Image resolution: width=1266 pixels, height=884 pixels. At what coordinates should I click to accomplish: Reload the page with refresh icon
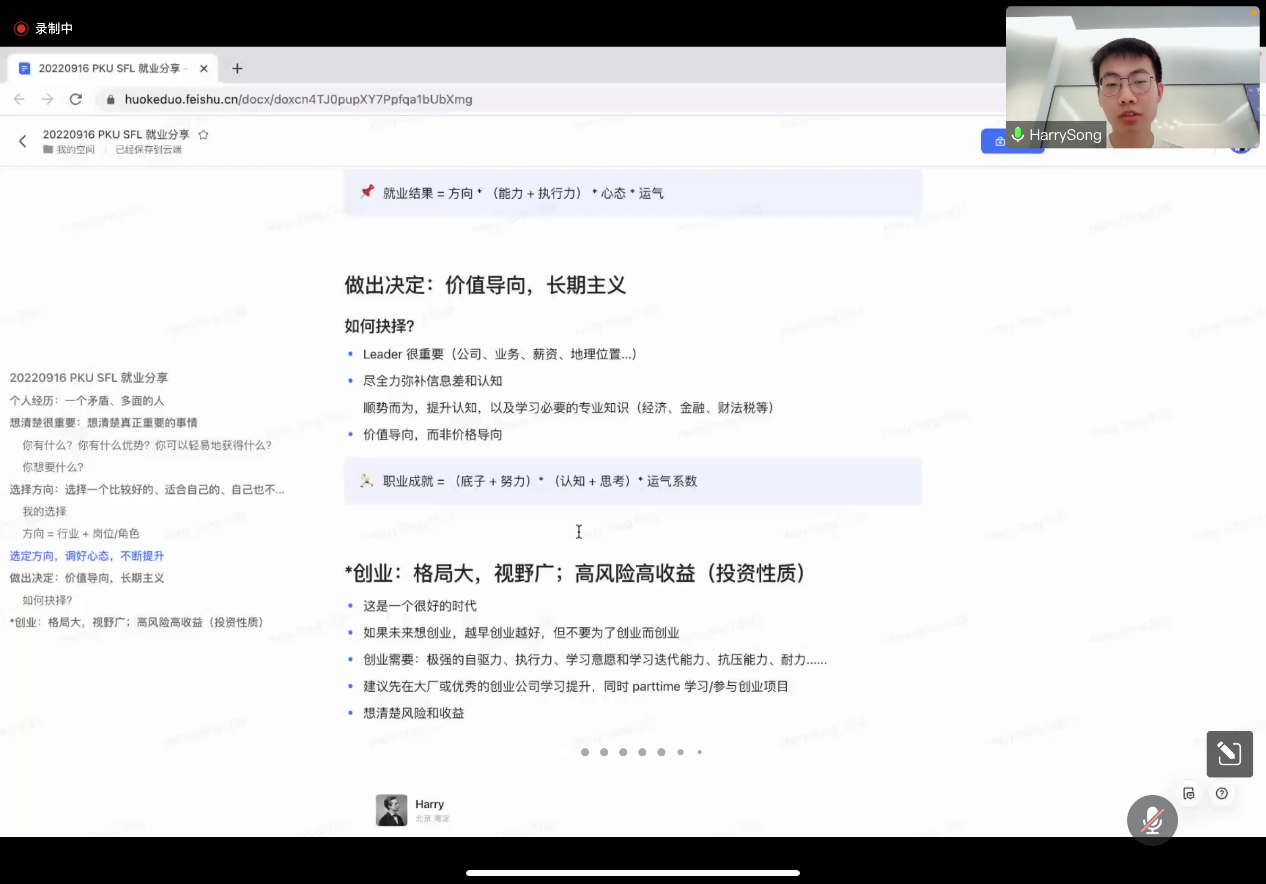pyautogui.click(x=75, y=99)
